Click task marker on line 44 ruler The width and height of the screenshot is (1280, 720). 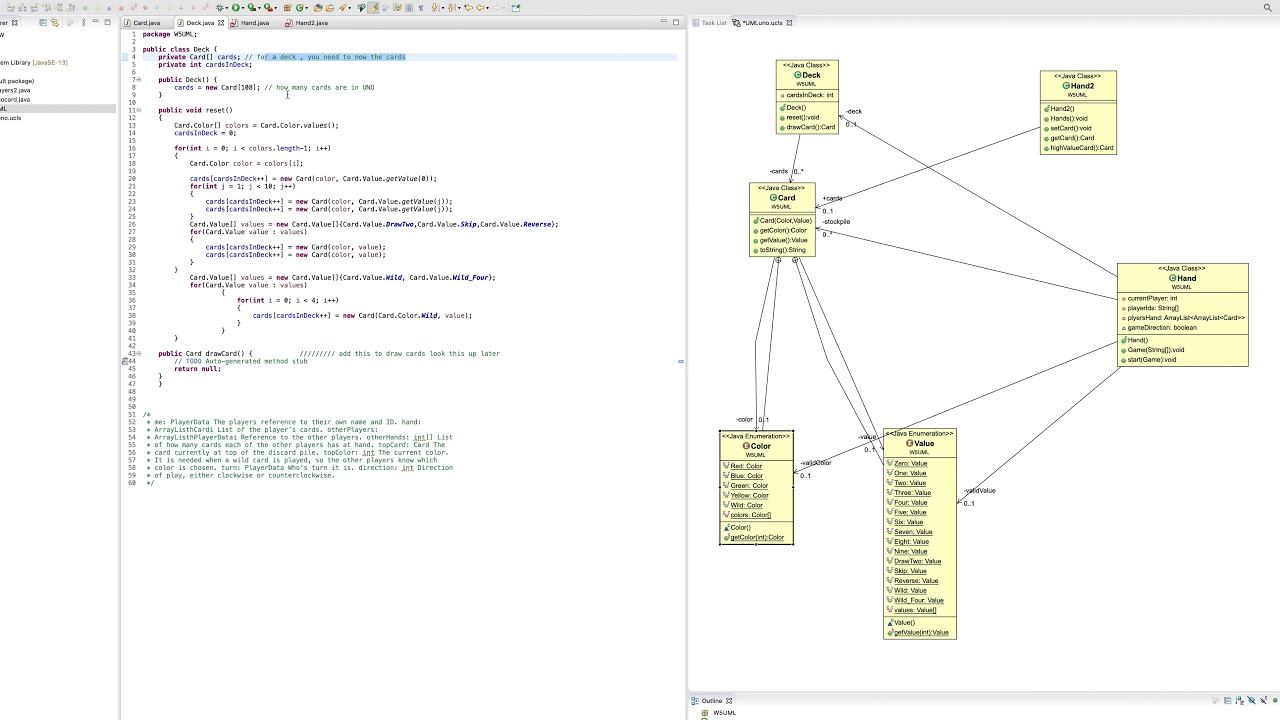[126, 361]
